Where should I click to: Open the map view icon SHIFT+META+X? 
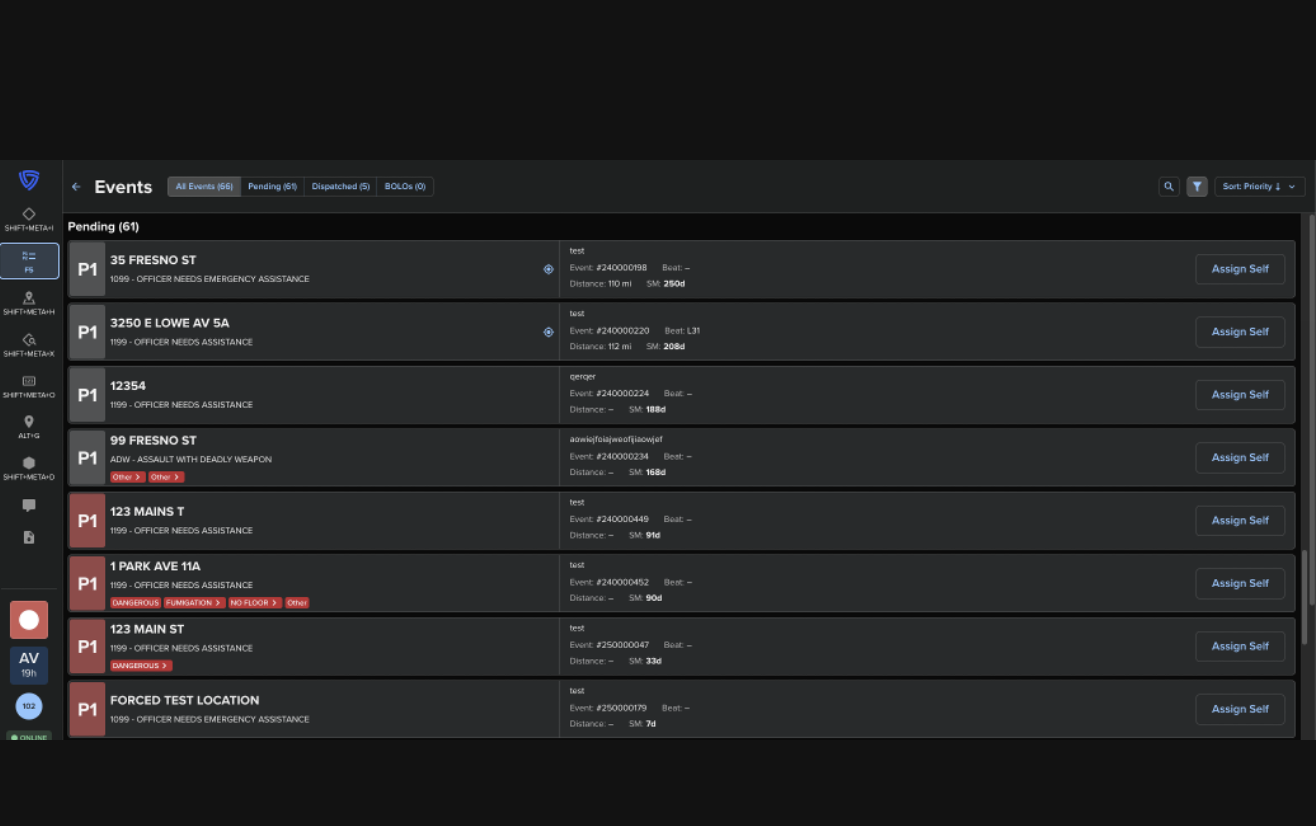pos(29,341)
